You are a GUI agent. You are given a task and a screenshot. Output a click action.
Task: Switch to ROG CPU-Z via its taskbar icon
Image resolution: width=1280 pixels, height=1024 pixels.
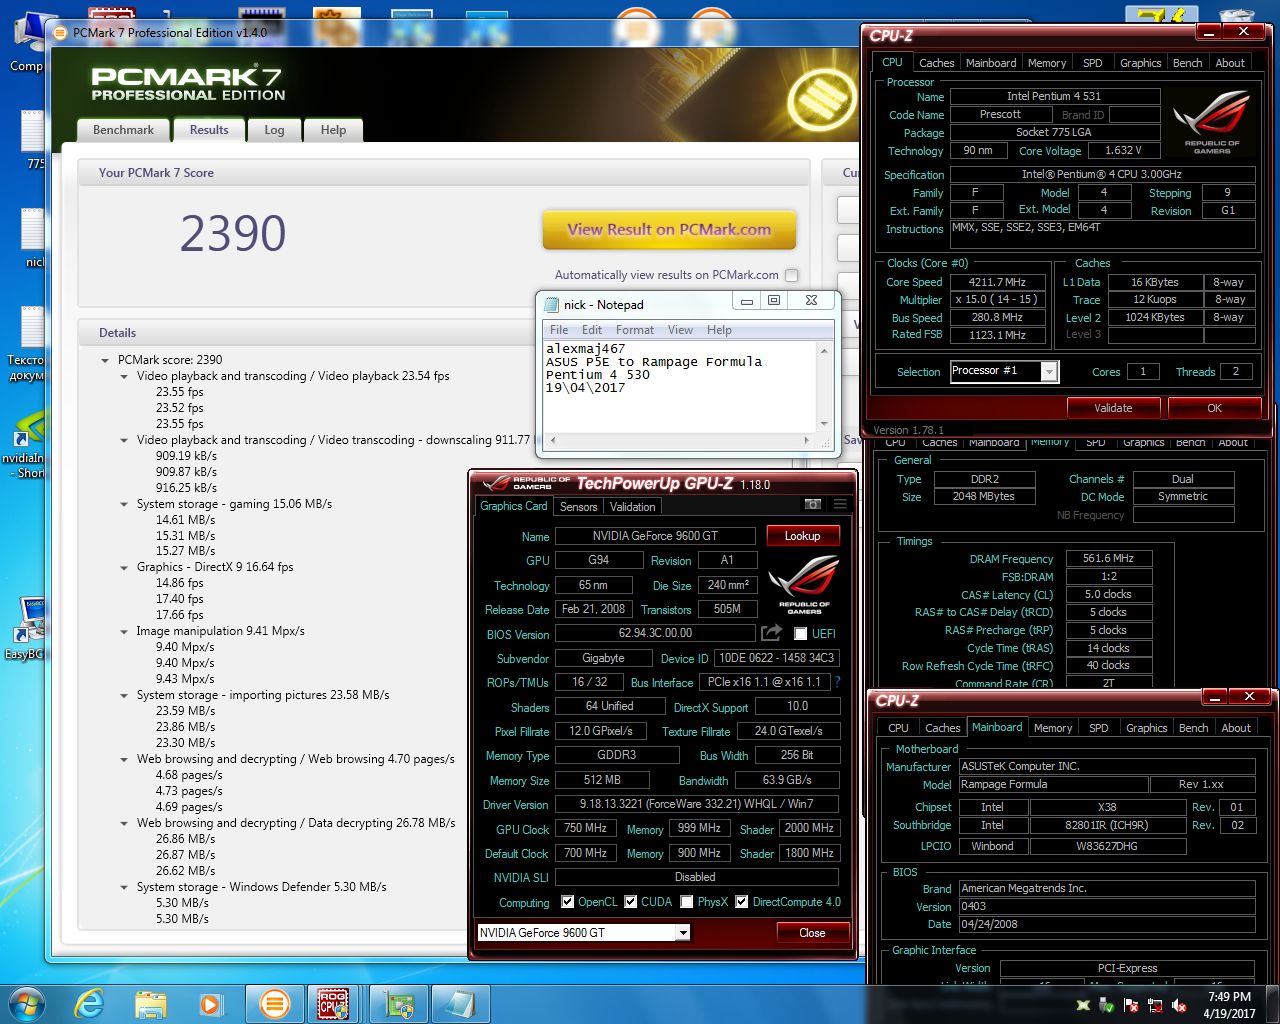pyautogui.click(x=334, y=1004)
